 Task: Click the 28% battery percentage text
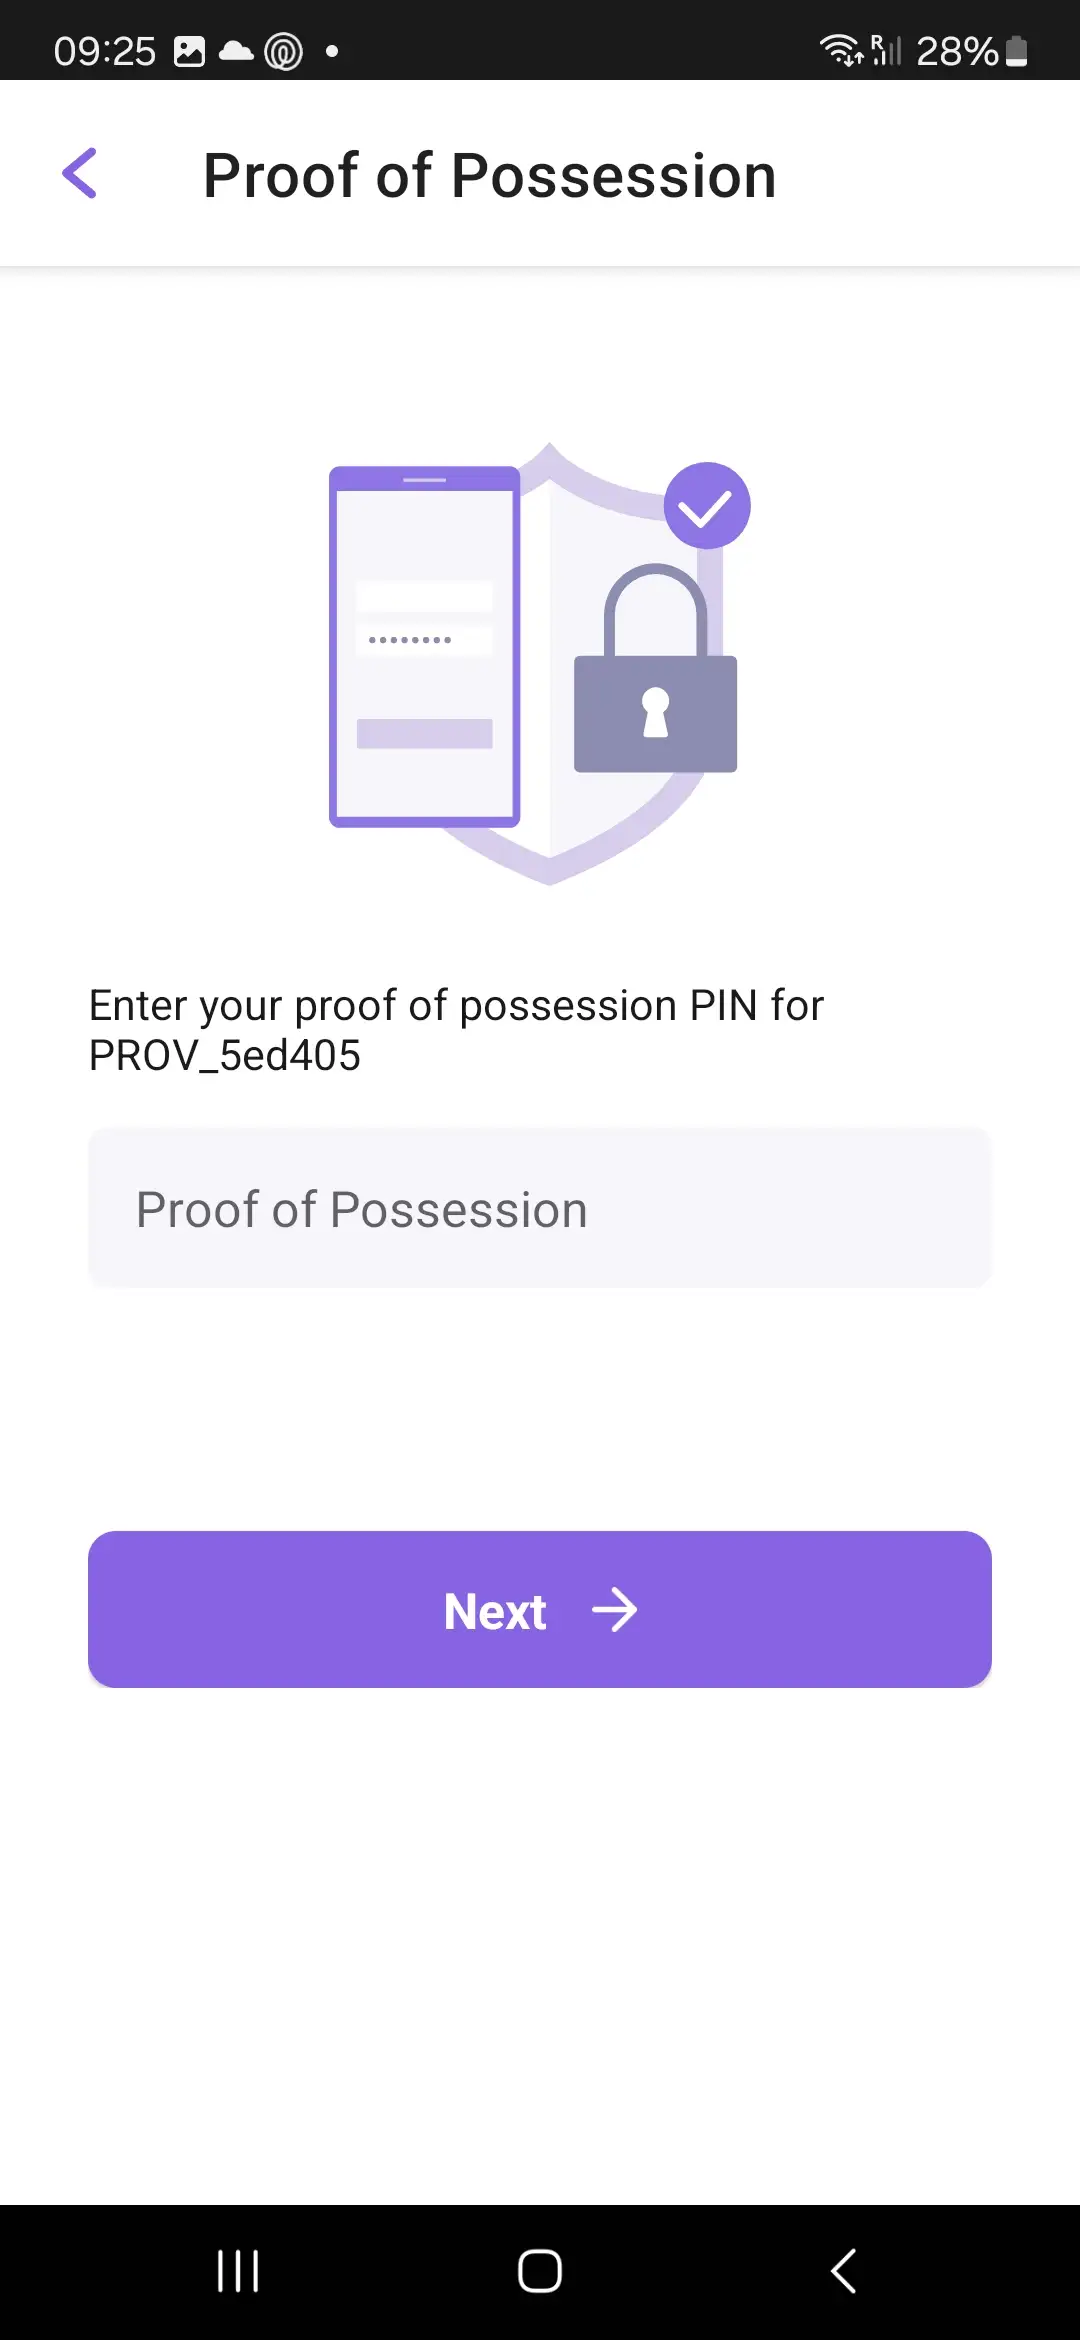[x=957, y=51]
